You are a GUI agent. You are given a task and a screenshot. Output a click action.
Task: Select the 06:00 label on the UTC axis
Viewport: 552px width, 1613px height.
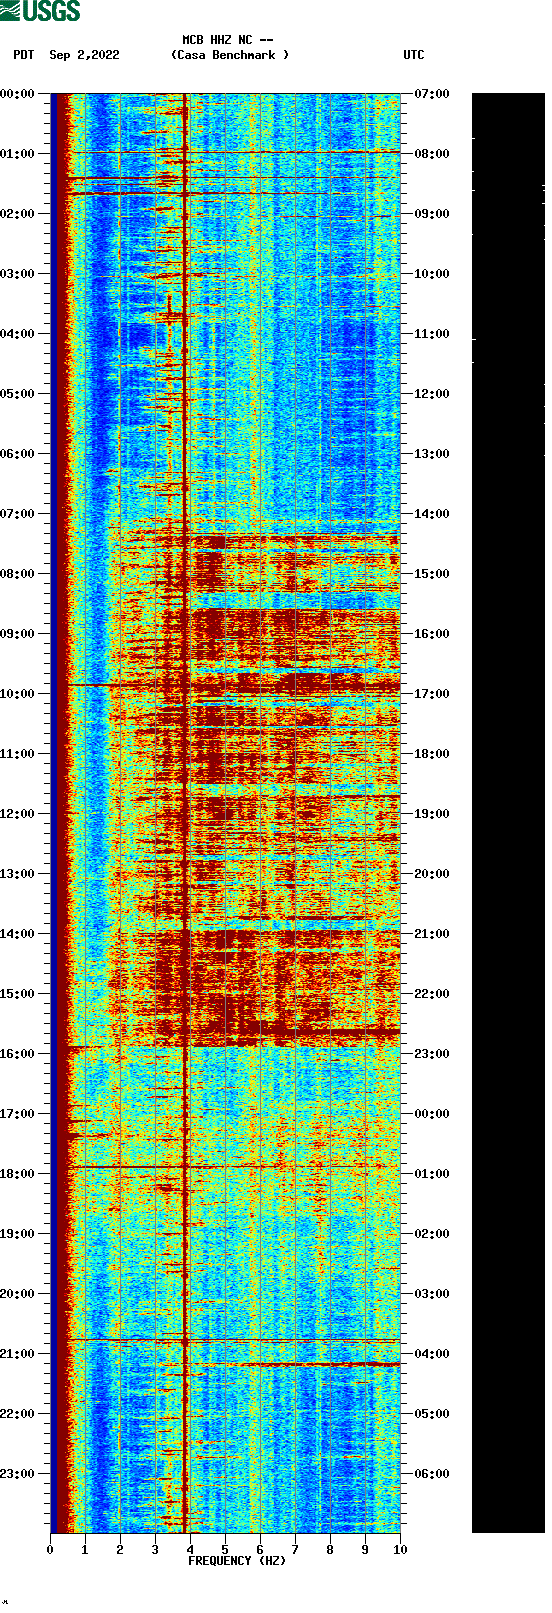coord(432,1474)
